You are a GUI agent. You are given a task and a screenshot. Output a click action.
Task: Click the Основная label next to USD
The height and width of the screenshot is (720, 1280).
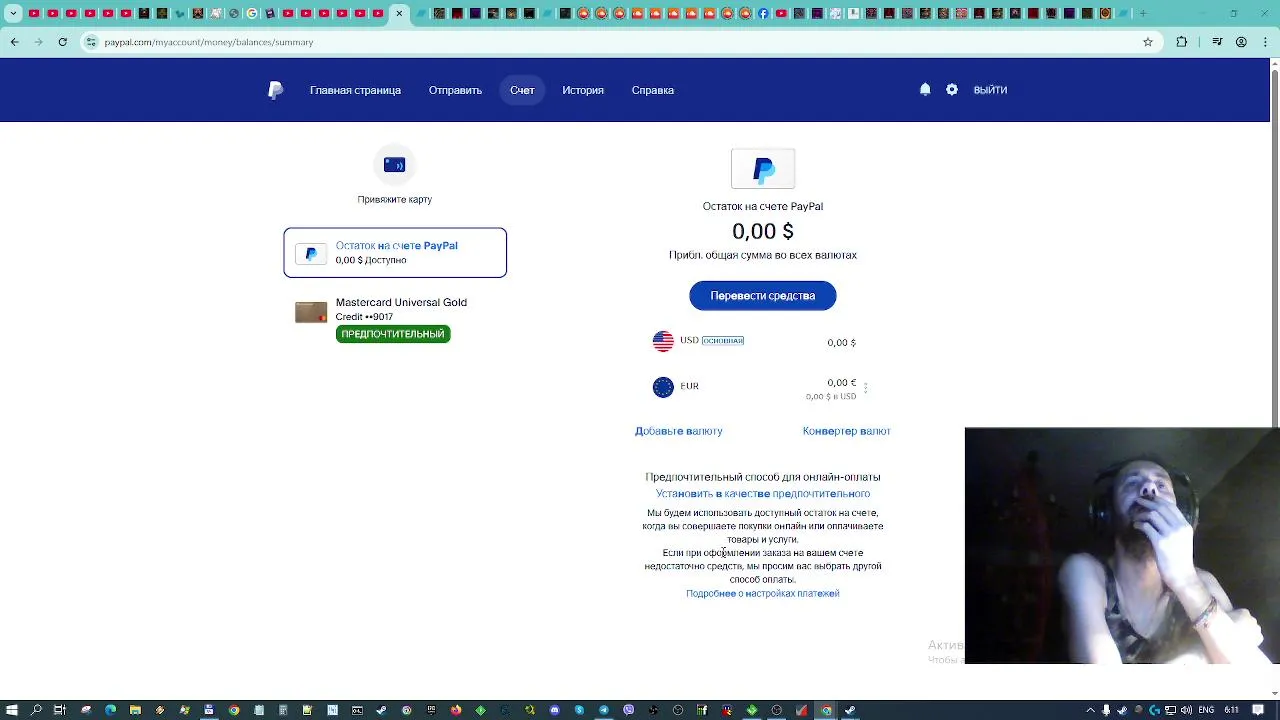tap(722, 341)
